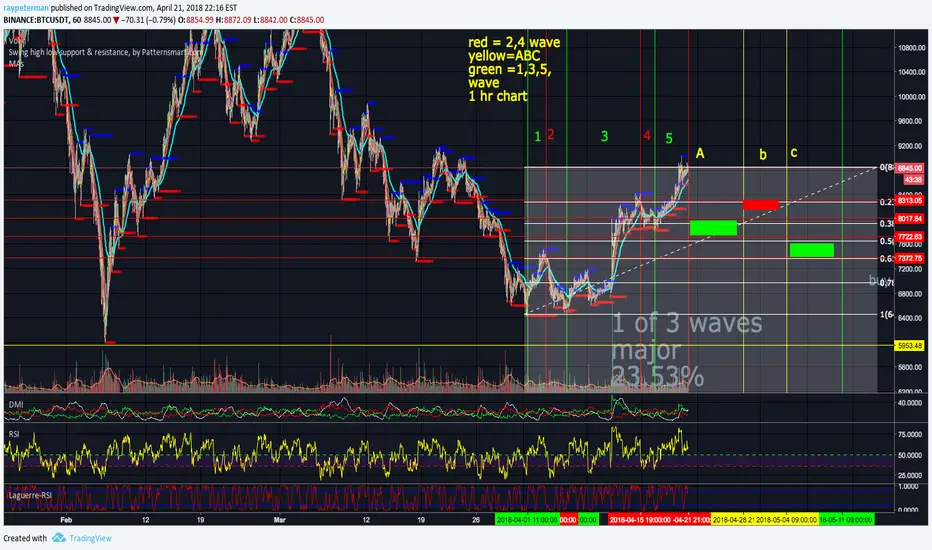Viewport: 932px width, 550px height.
Task: Select the yellow wave c label
Action: [794, 153]
